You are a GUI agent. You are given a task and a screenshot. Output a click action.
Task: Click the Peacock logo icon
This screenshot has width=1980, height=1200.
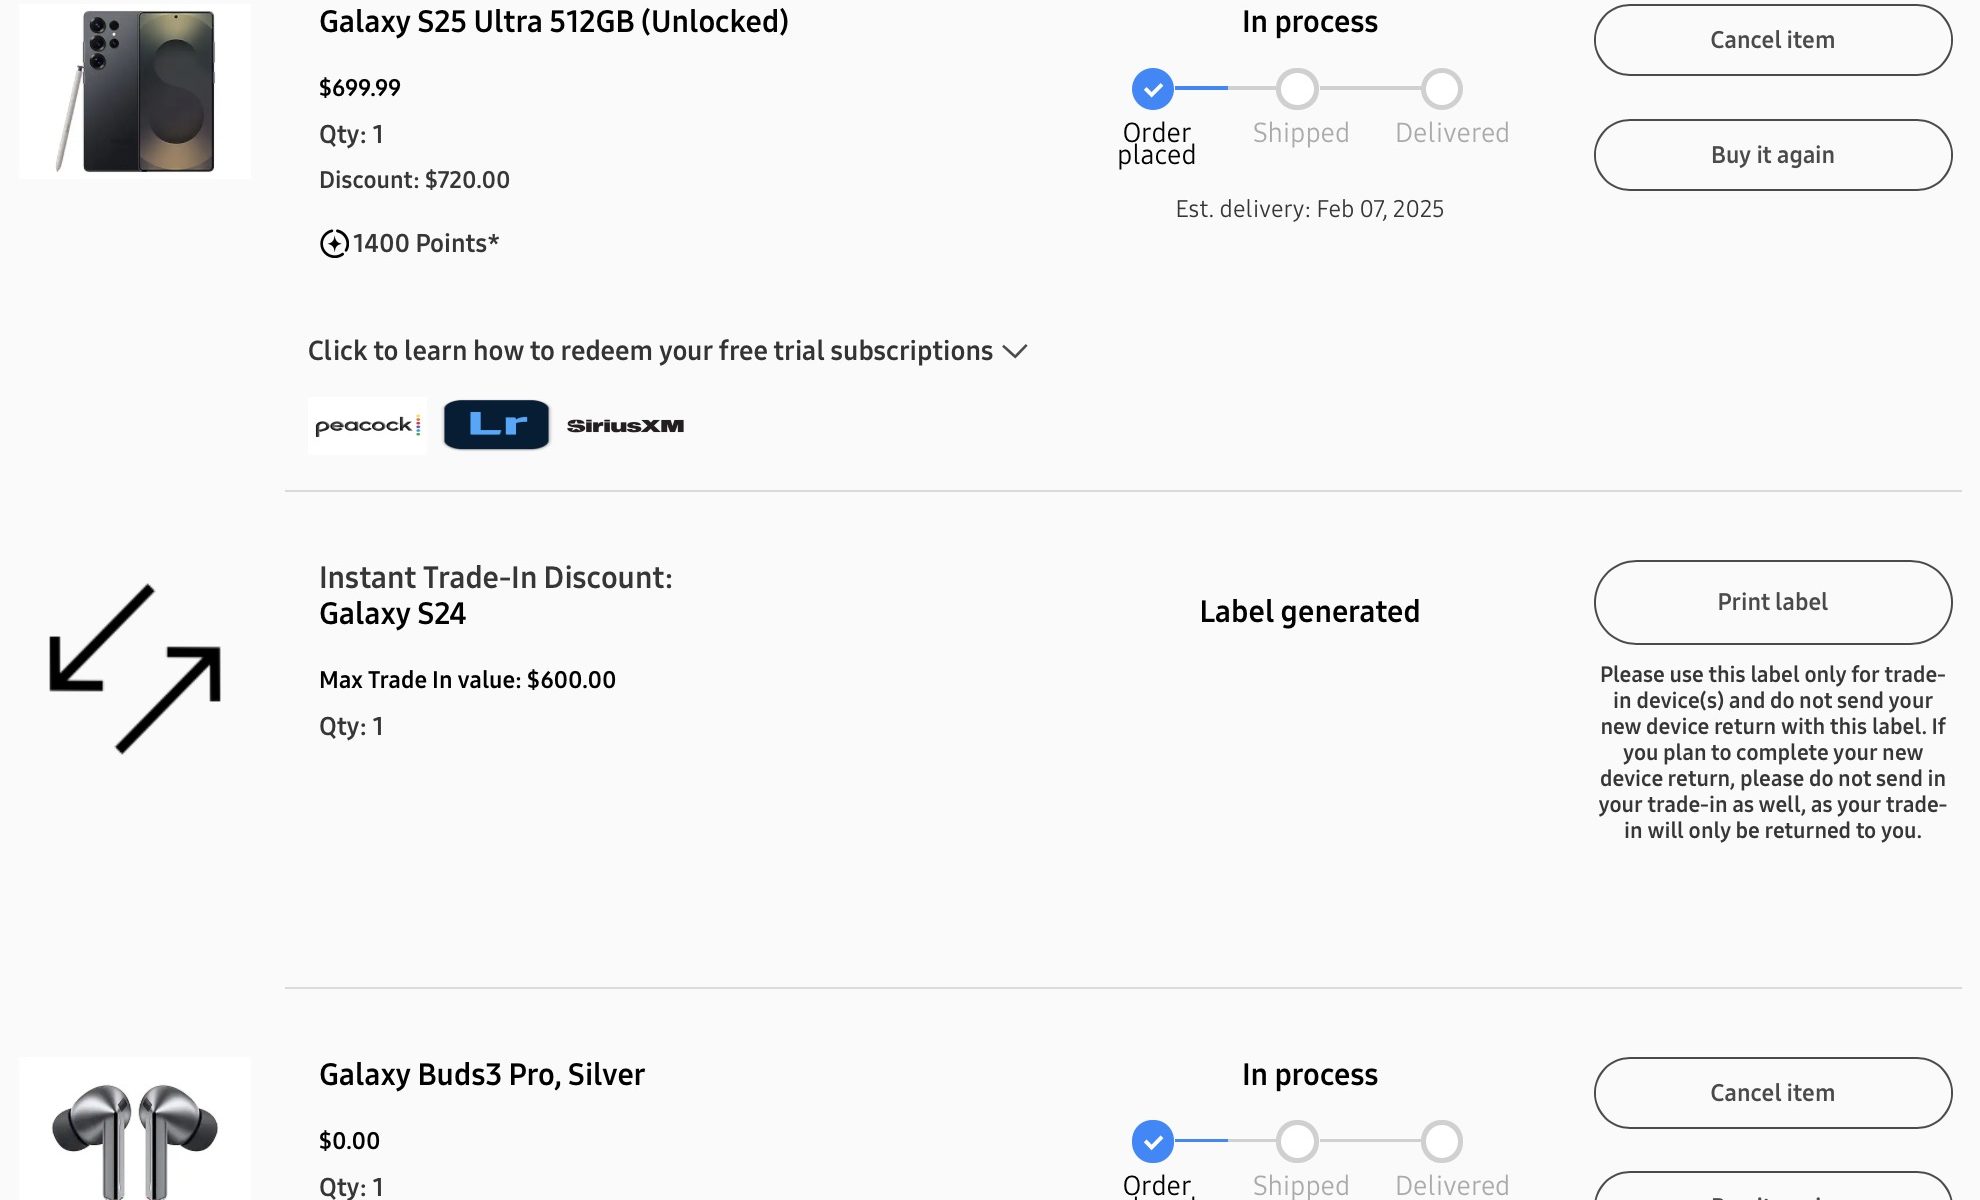click(x=367, y=426)
